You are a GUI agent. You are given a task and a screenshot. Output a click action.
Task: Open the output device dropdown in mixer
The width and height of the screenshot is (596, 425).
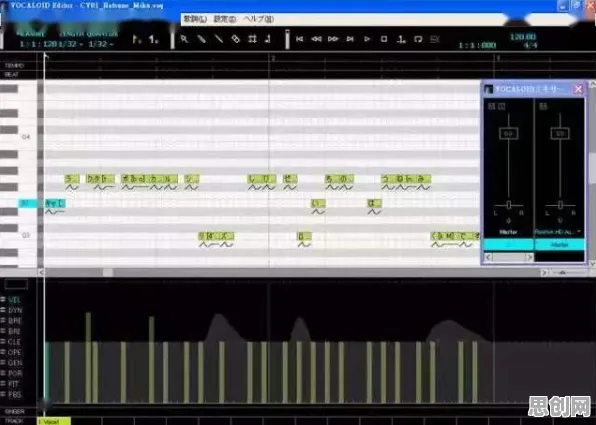pyautogui.click(x=558, y=232)
